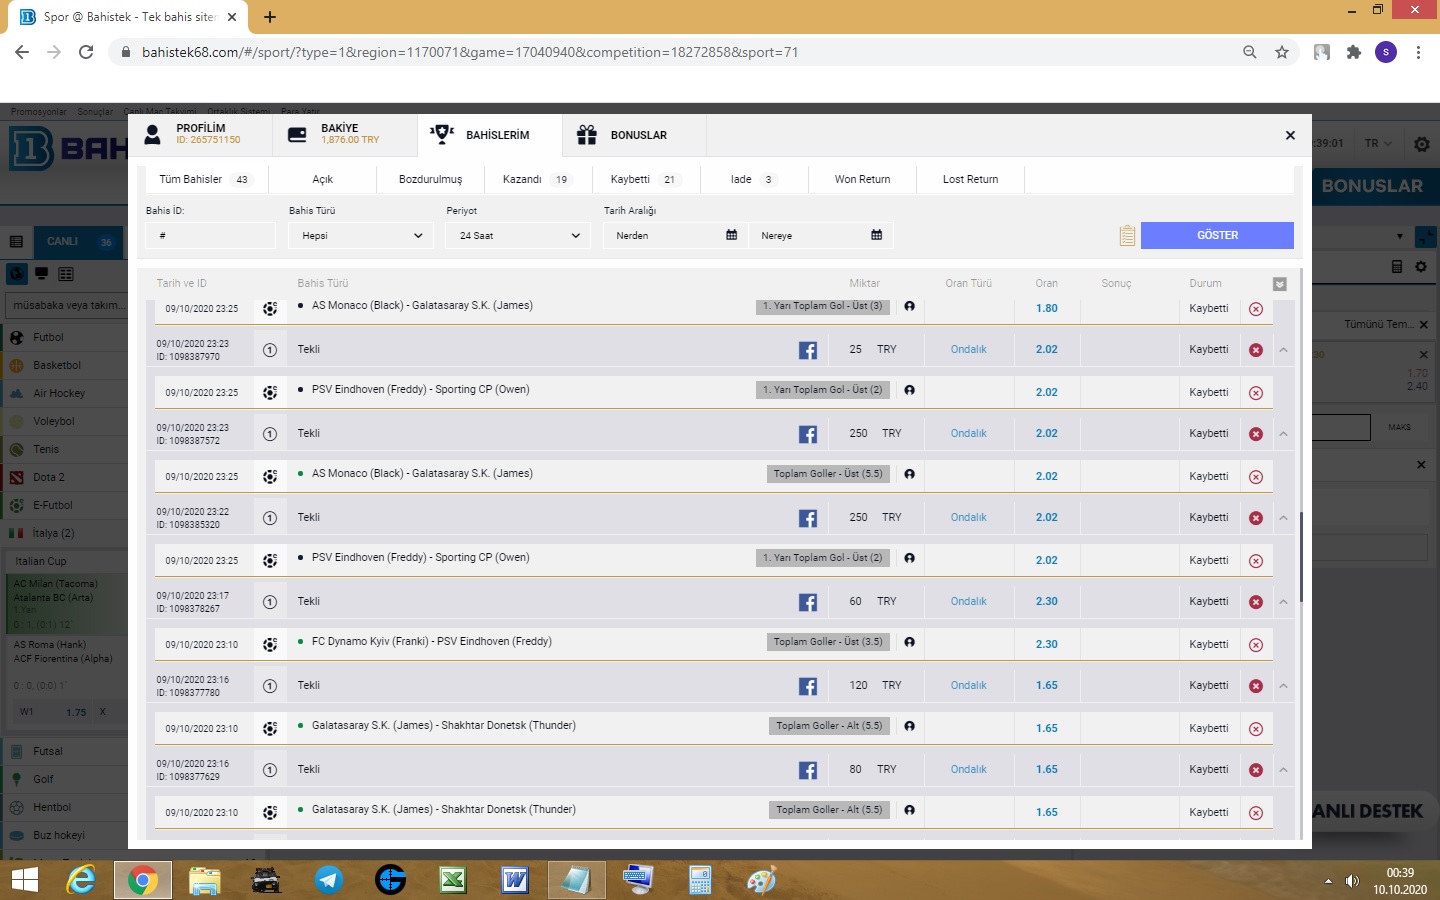Bookmark this page with star icon
The image size is (1440, 900).
click(x=1282, y=52)
